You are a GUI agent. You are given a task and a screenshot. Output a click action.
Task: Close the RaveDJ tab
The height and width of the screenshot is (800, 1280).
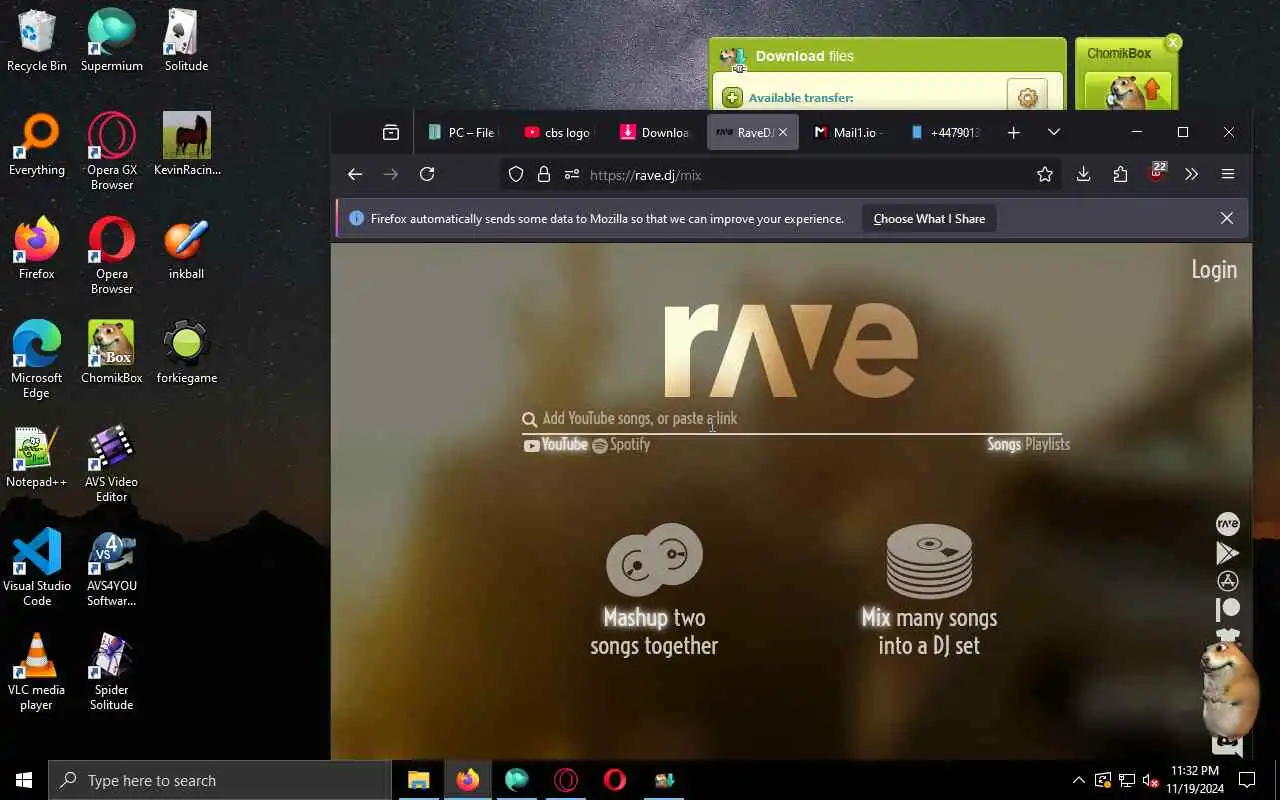pos(783,132)
